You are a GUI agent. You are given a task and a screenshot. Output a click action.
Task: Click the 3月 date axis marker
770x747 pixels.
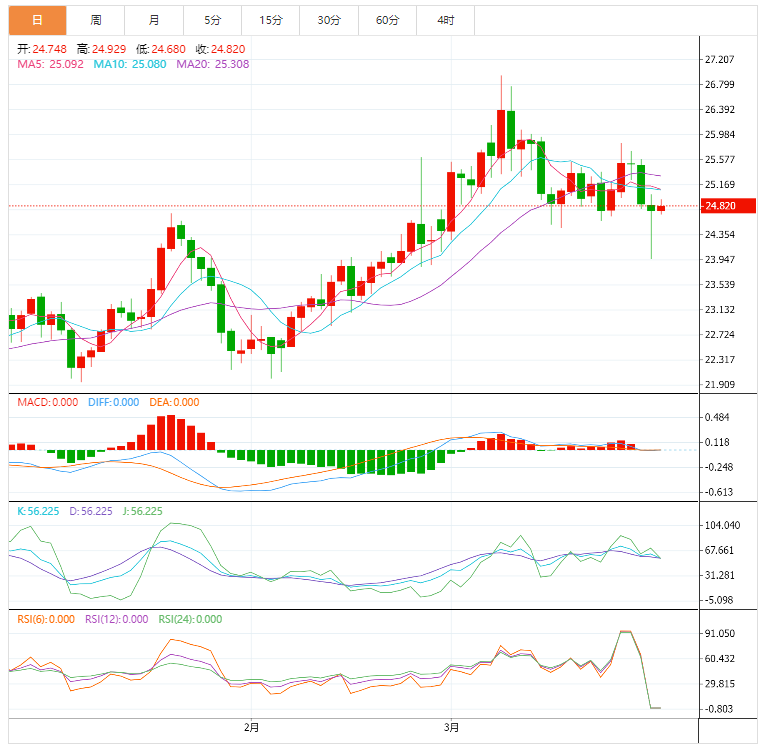click(x=451, y=727)
